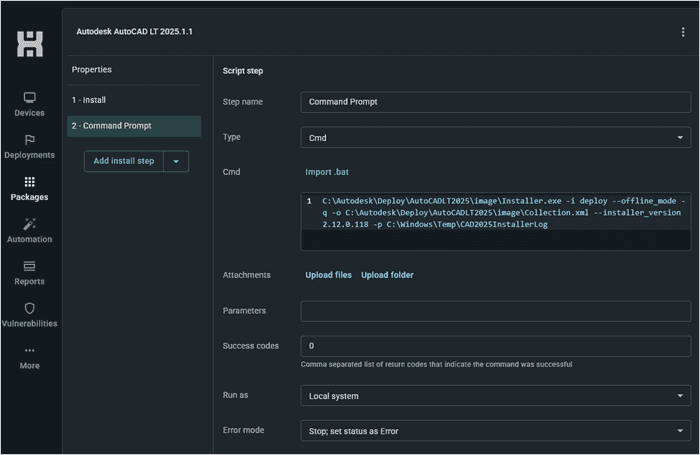
Task: Open the Devices section
Action: (30, 104)
